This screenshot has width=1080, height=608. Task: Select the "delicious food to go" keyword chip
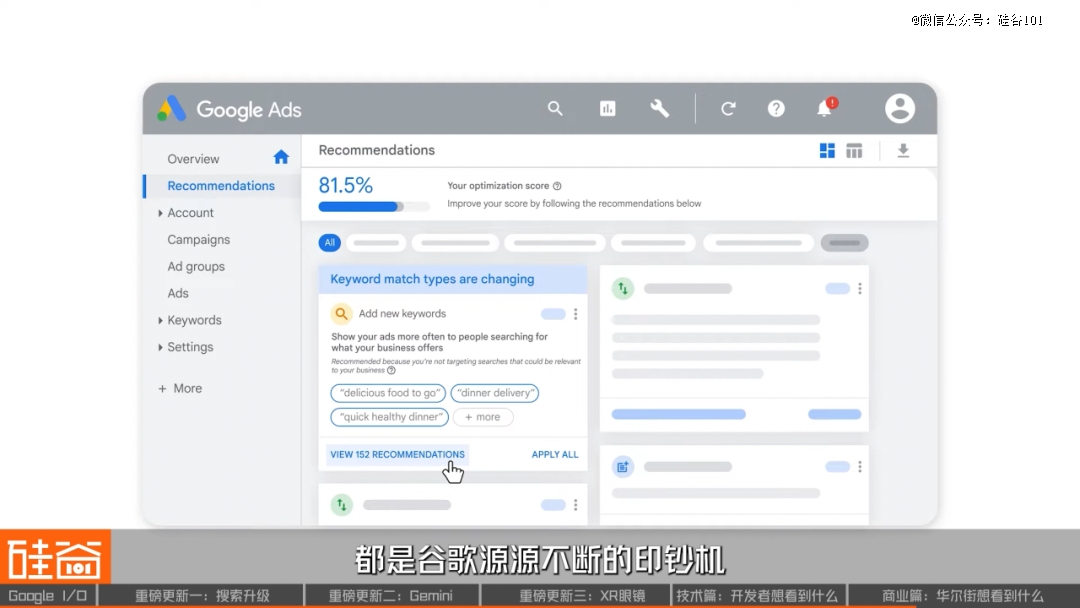pyautogui.click(x=388, y=393)
